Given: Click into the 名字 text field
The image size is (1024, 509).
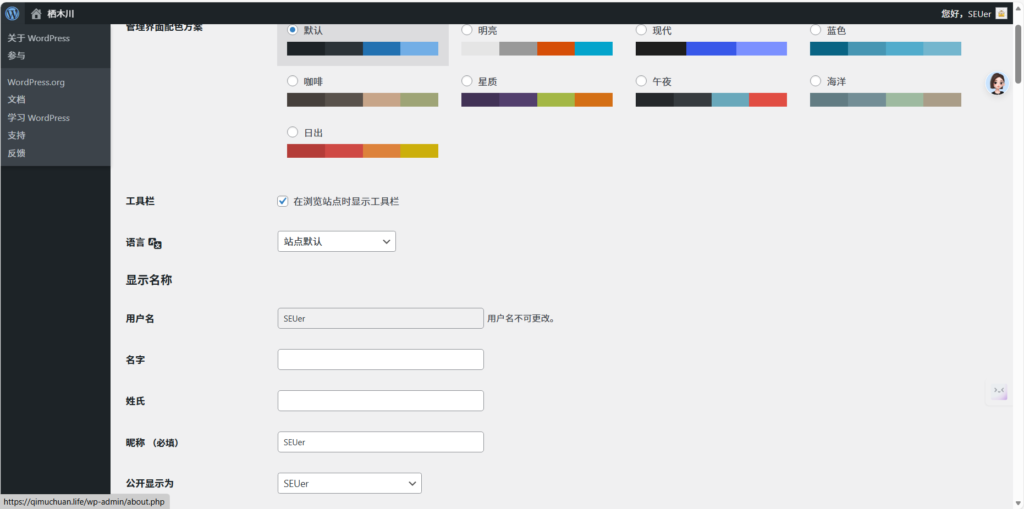Looking at the screenshot, I should 380,359.
